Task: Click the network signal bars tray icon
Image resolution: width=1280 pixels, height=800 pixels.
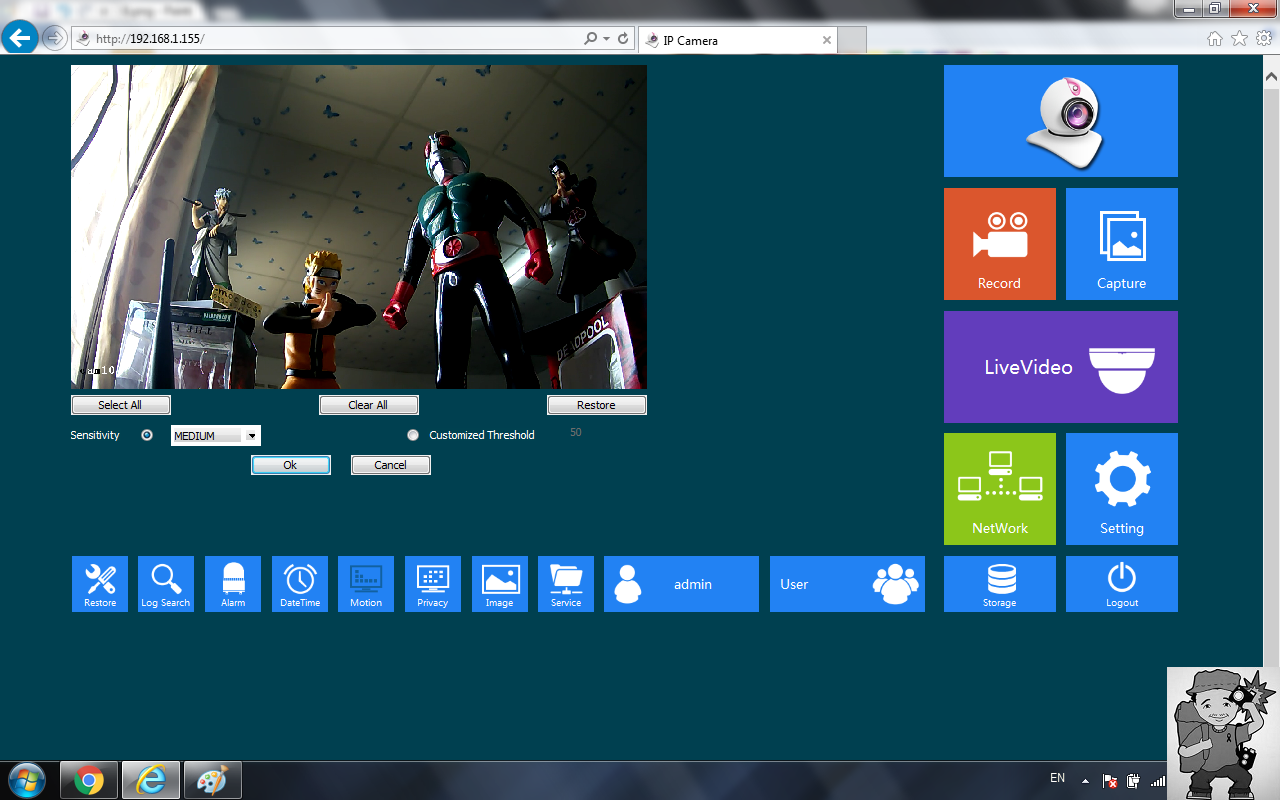Action: (1158, 781)
